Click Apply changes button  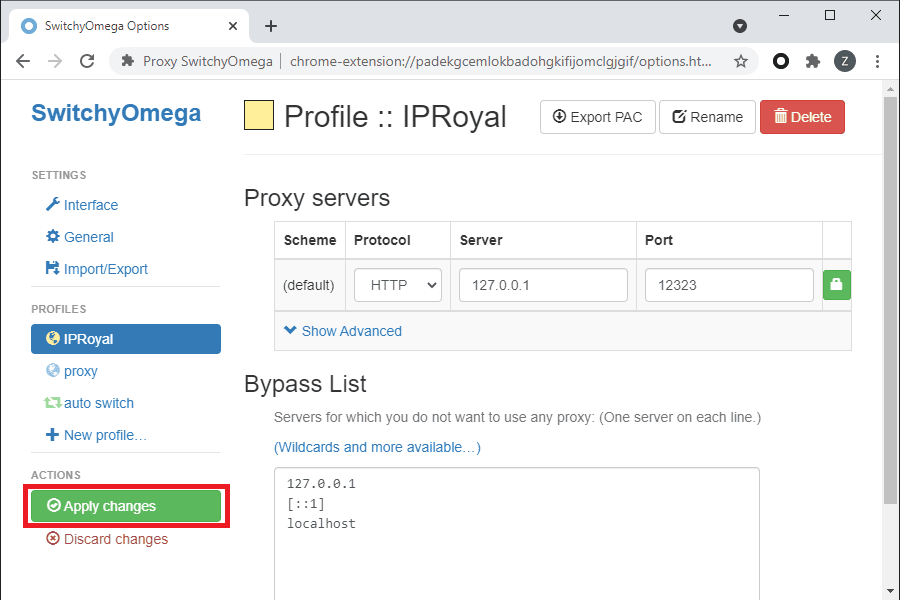click(x=126, y=506)
